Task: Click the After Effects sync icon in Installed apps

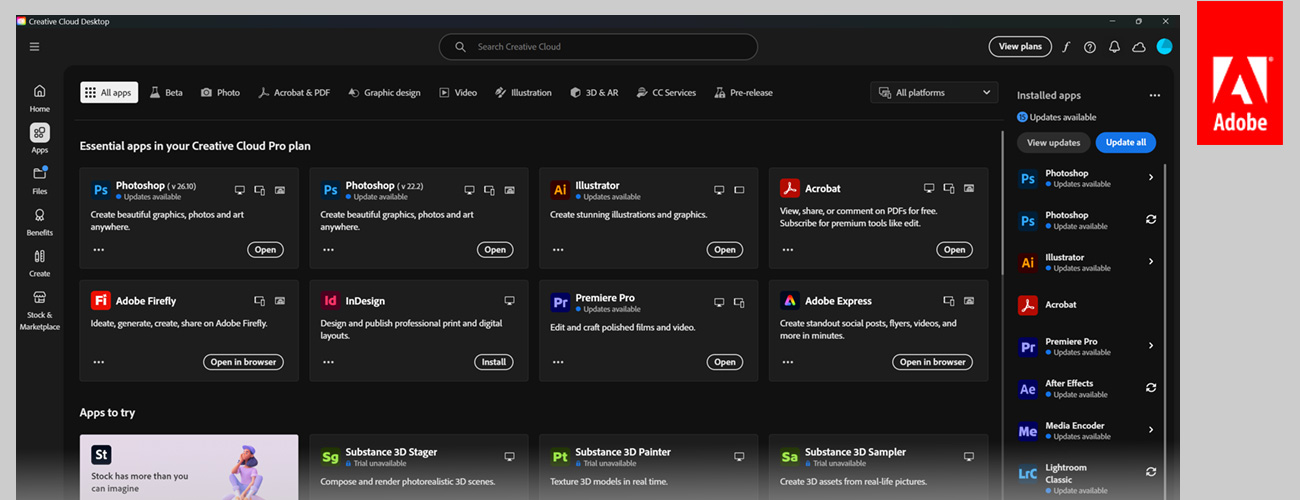Action: (x=1151, y=388)
